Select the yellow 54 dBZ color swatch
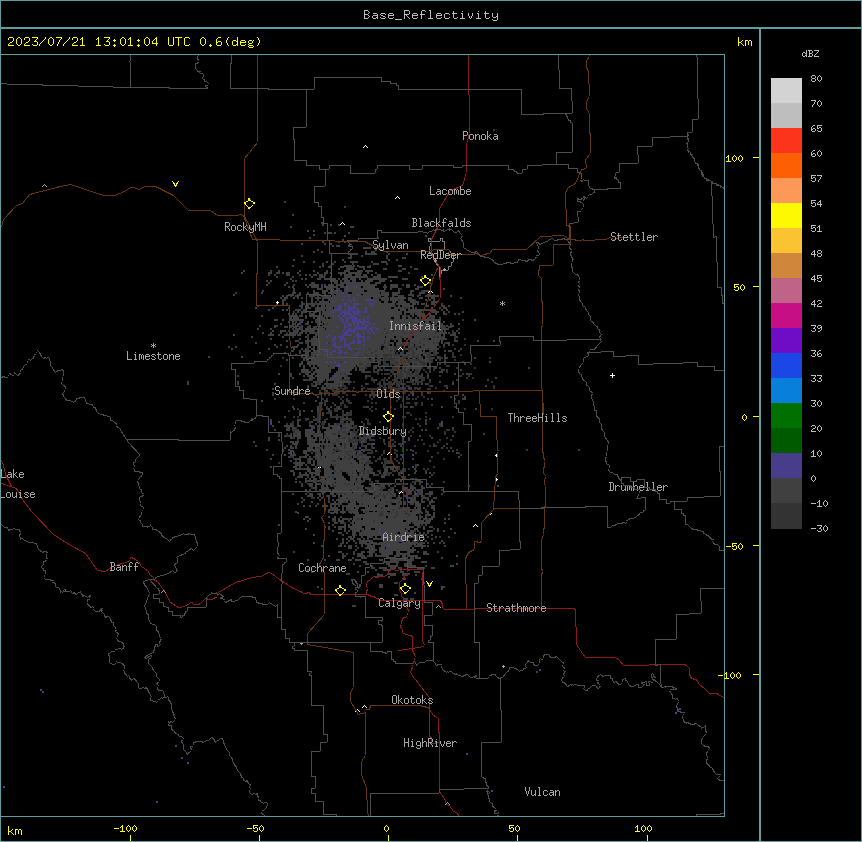Image resolution: width=862 pixels, height=842 pixels. (786, 215)
